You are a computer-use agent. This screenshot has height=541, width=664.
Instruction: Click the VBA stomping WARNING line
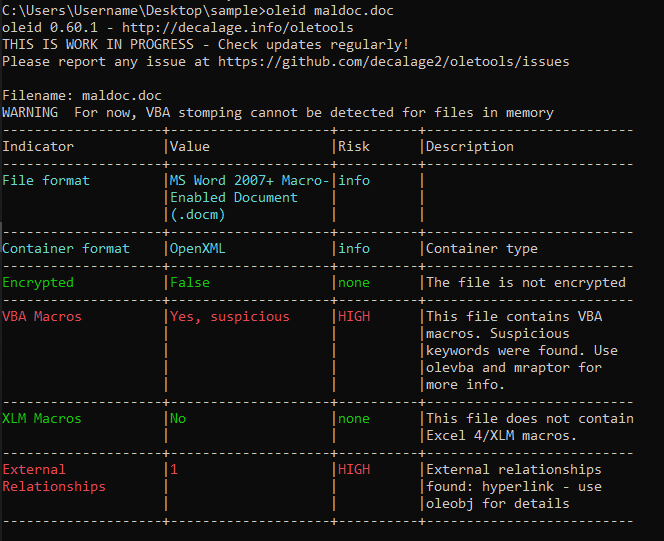tap(277, 113)
